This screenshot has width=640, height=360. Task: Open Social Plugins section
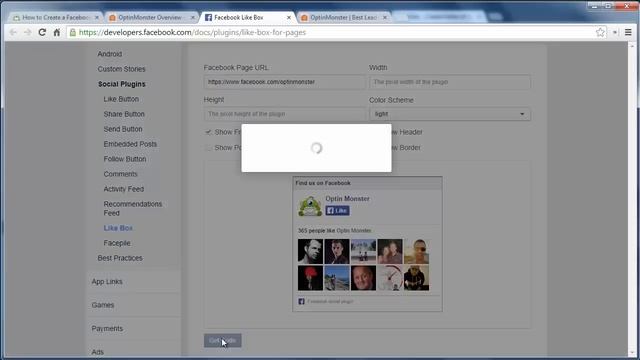(122, 84)
